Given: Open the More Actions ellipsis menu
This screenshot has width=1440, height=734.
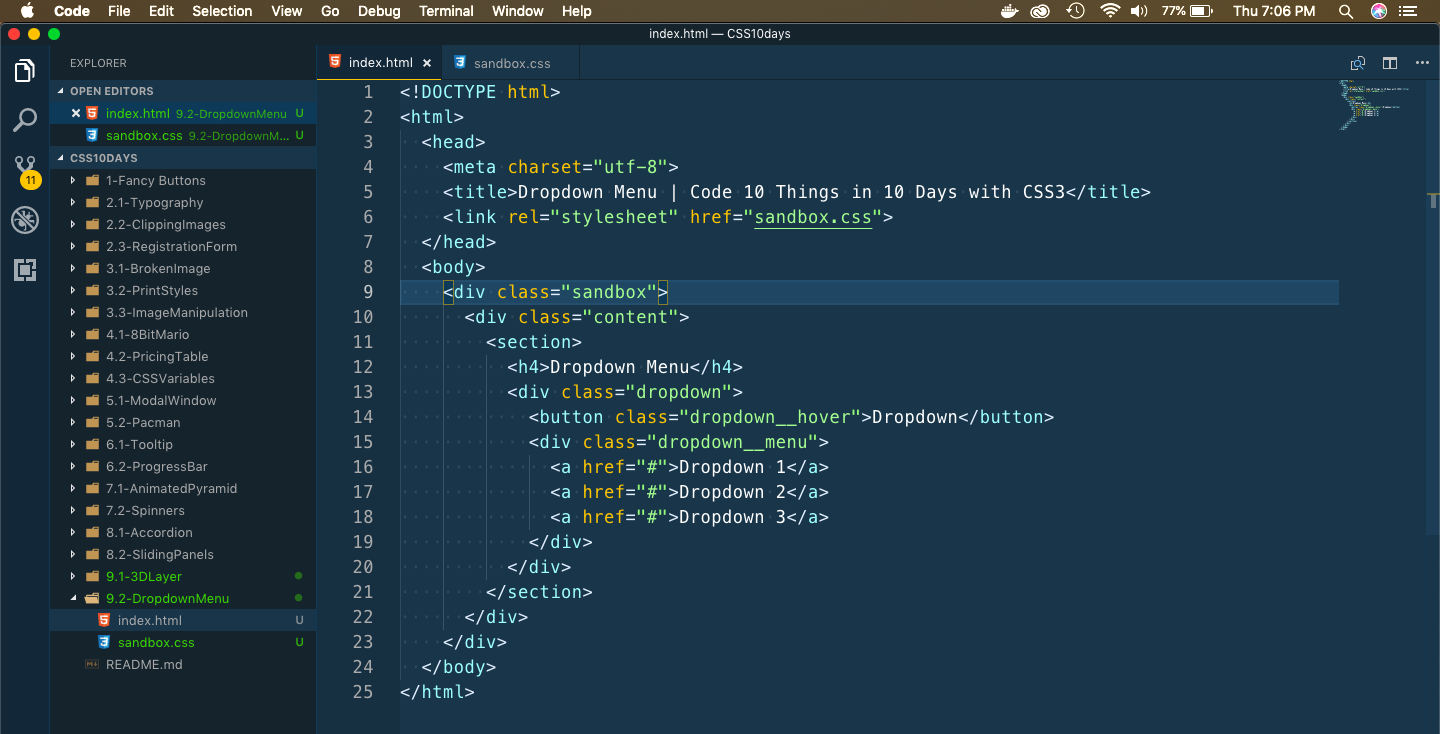Looking at the screenshot, I should click(1422, 63).
